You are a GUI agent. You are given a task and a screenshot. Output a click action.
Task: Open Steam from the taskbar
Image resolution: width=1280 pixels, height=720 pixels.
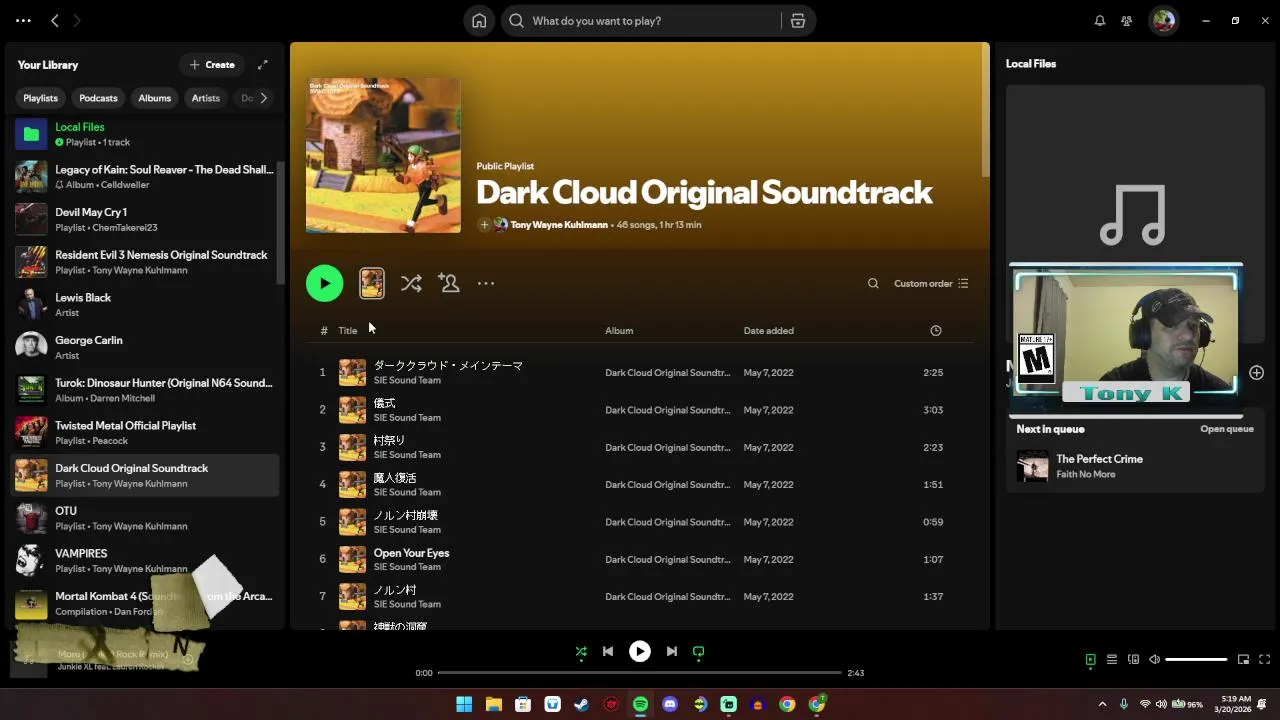(582, 704)
